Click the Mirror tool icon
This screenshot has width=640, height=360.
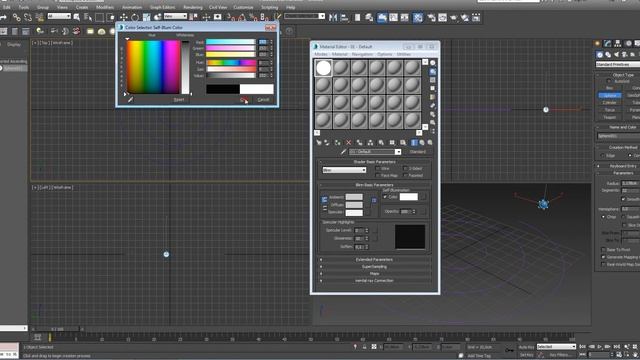coord(333,17)
